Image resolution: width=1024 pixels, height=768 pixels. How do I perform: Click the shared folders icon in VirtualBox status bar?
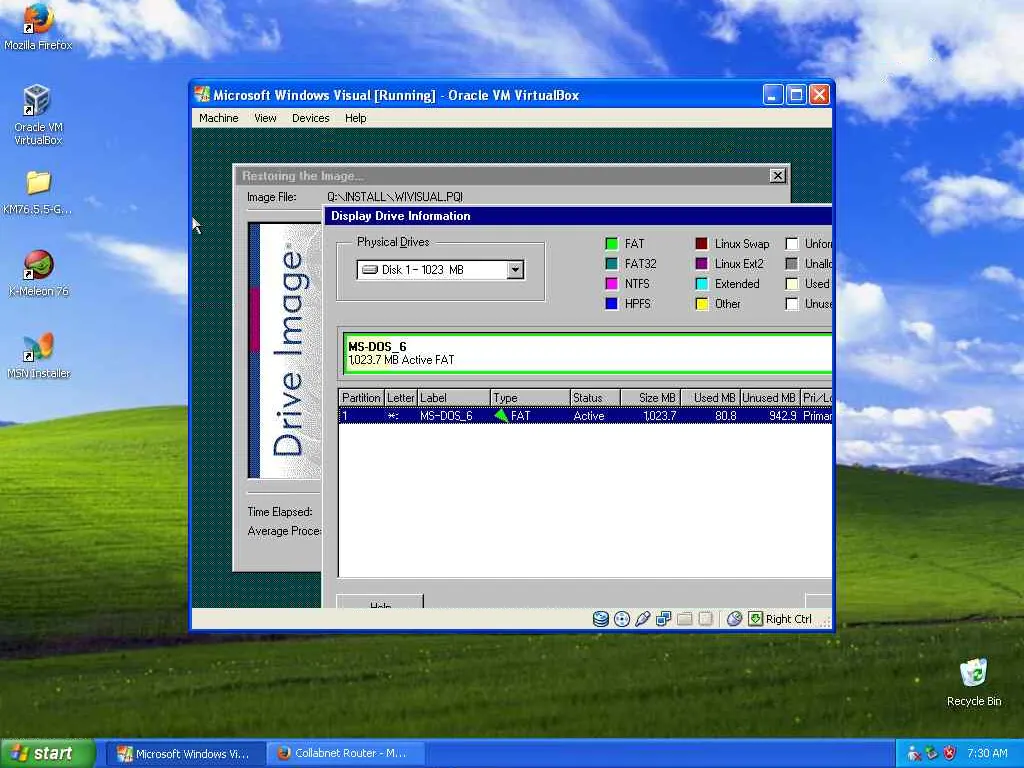point(684,618)
